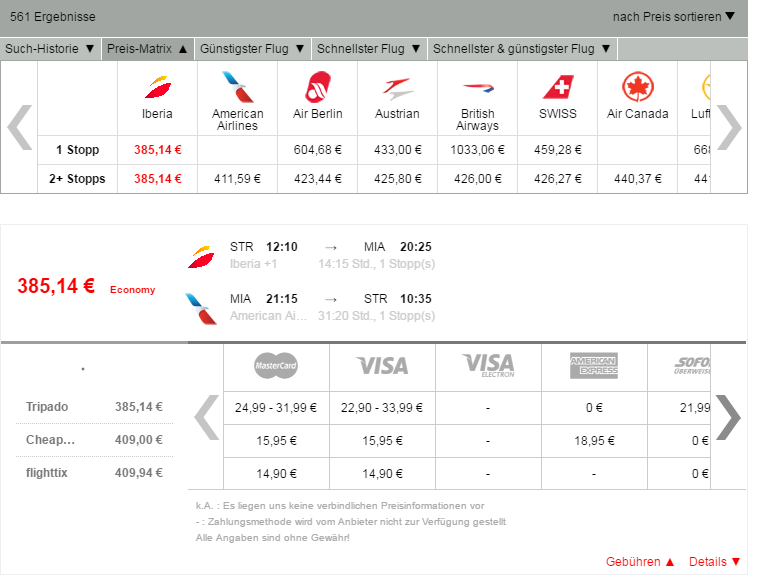Viewport: 776px width, 582px height.
Task: Select Austrian 2+ Stopps price 425,80 €
Action: tap(397, 179)
